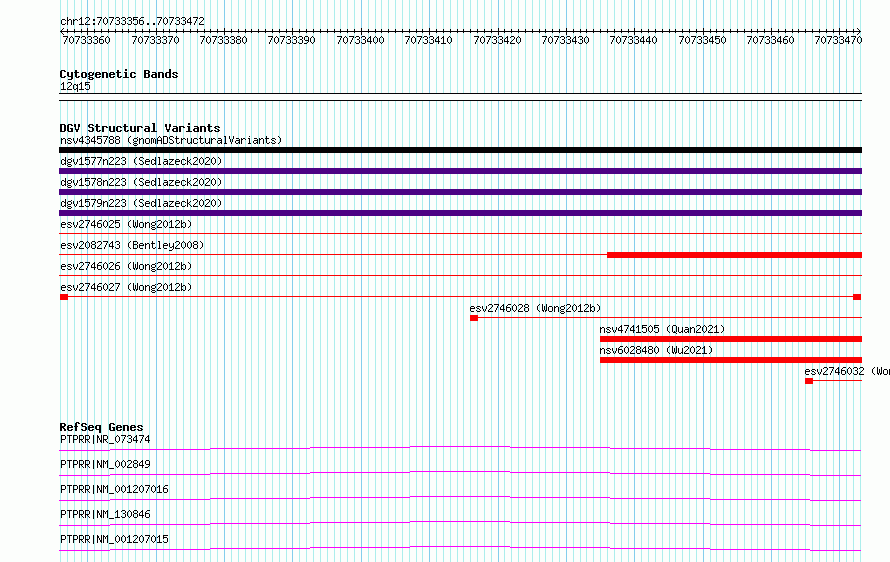Click the black cytogenetic band 12q15 line
This screenshot has height=562, width=890.
460,97
